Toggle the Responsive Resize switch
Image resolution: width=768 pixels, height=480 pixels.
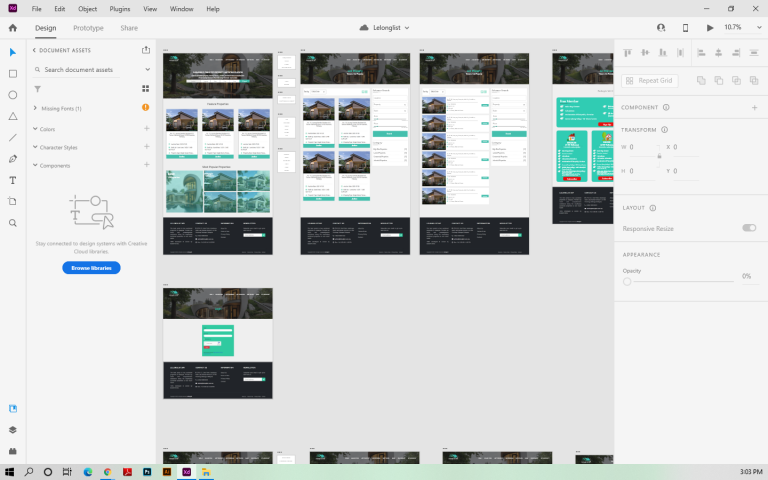(749, 228)
